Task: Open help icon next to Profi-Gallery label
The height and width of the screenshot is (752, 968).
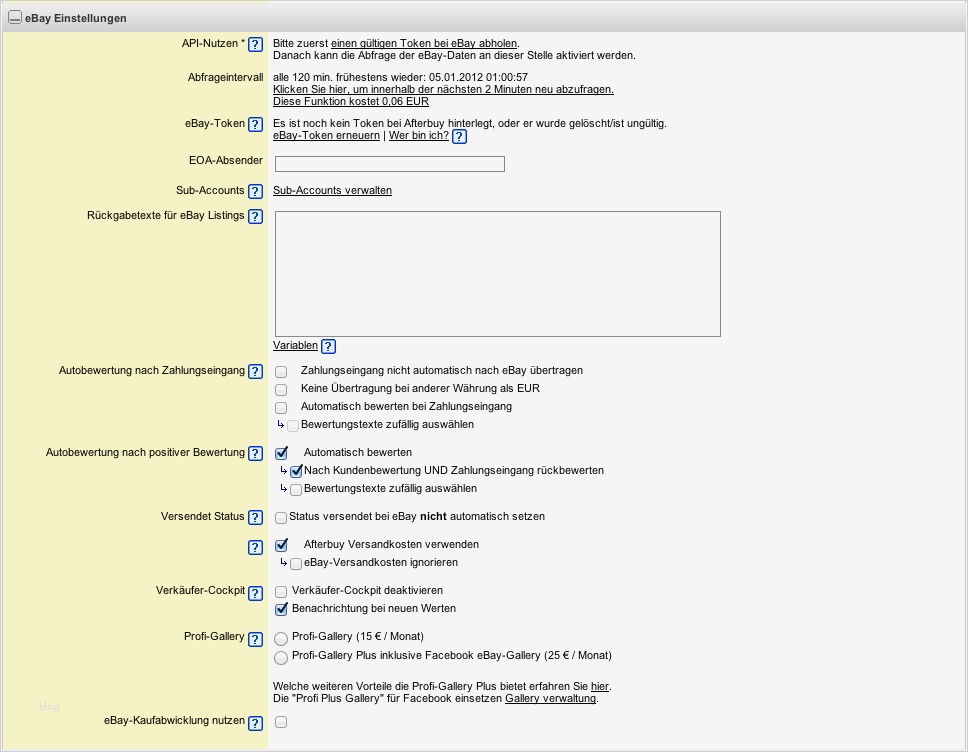Action: click(x=256, y=639)
